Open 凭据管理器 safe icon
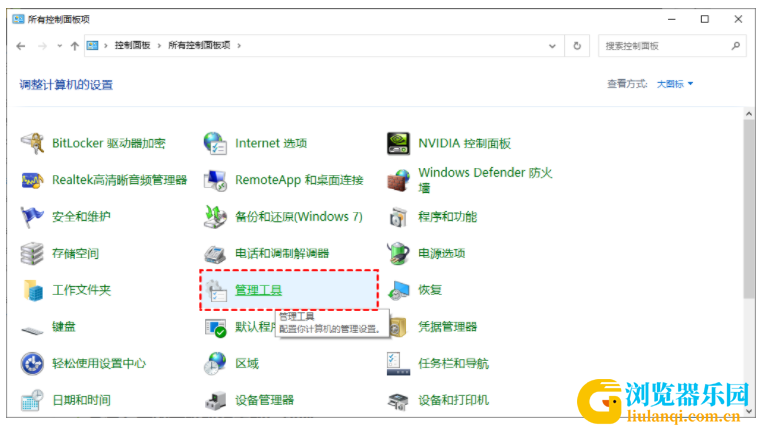 [x=398, y=327]
